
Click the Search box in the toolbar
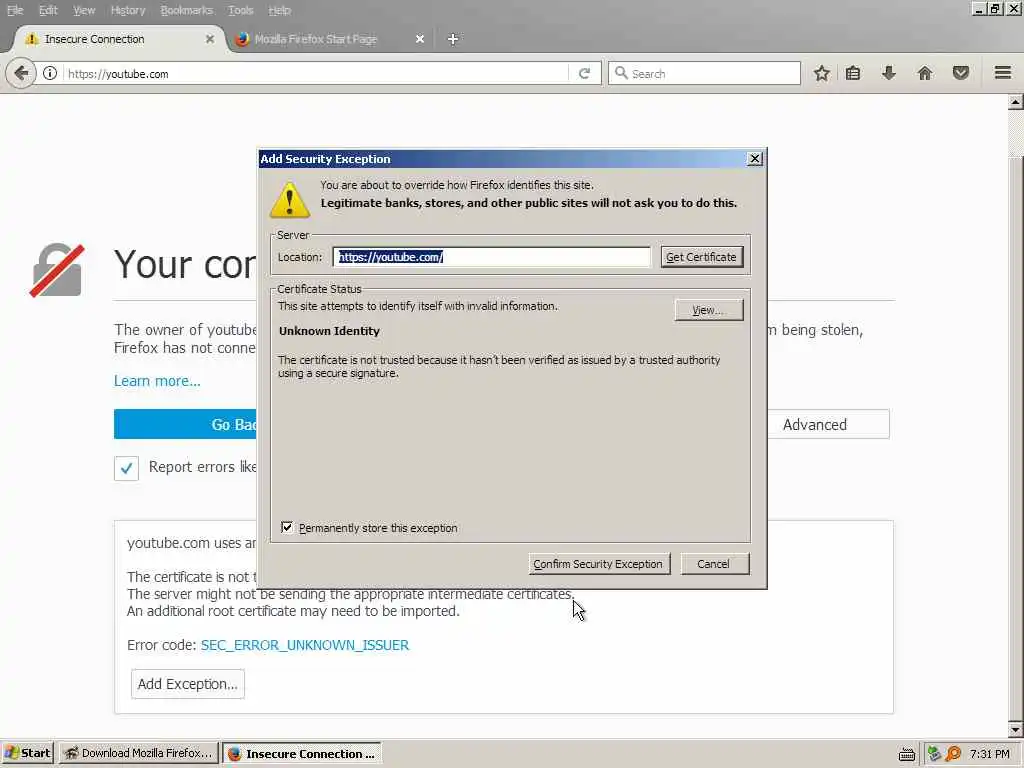(x=704, y=73)
